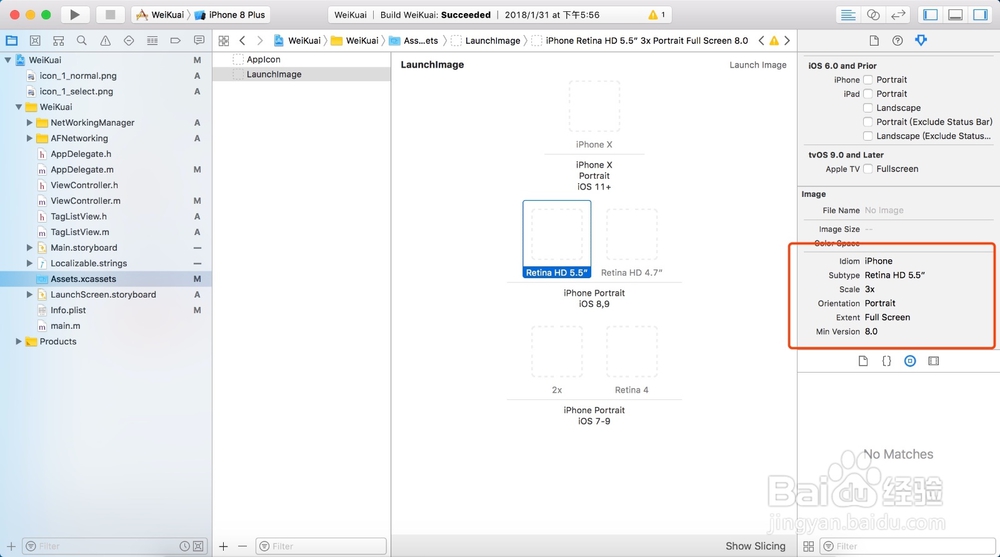Expand LaunchScreen.storyboard disclosure triangle
This screenshot has width=1000, height=557.
point(29,295)
